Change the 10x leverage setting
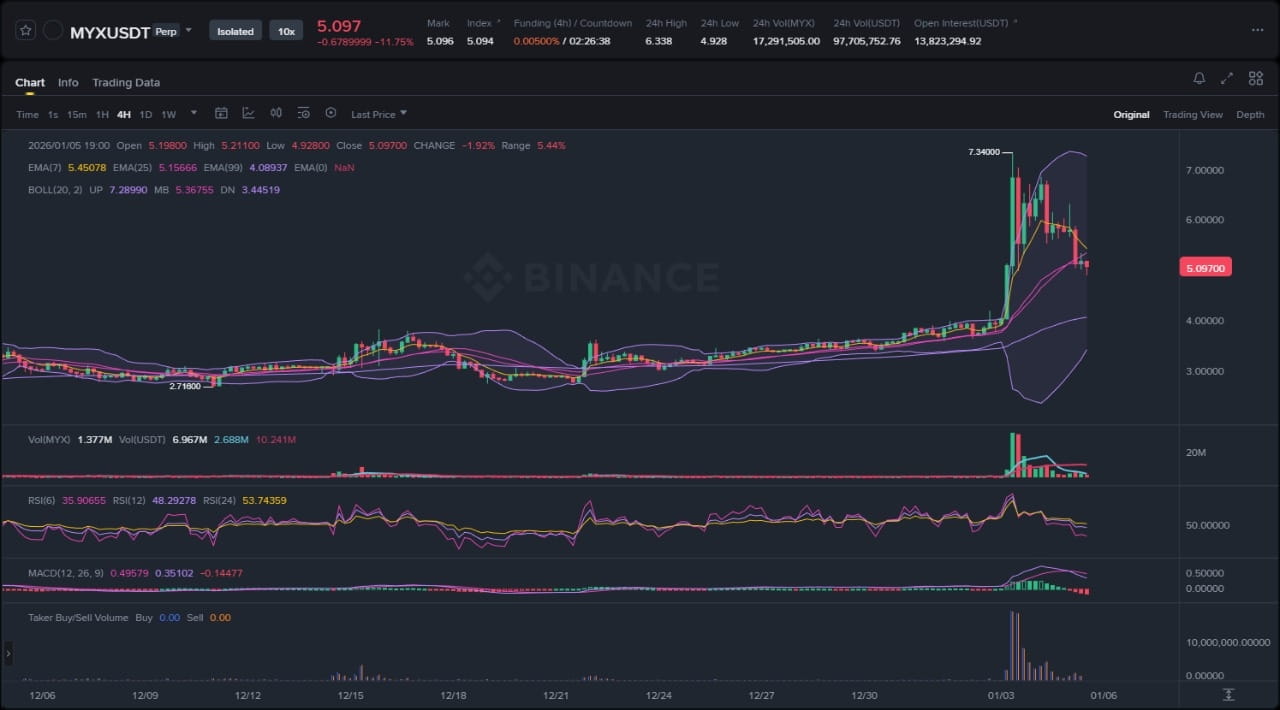1280x710 pixels. 286,31
